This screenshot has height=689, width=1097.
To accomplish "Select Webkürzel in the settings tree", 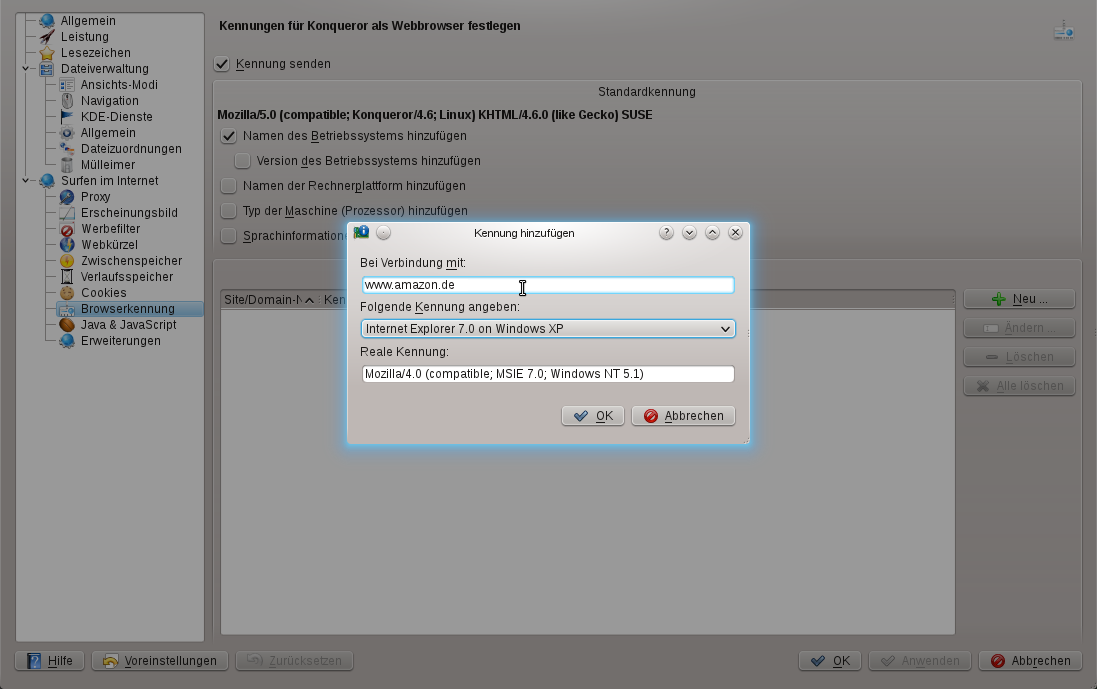I will pos(109,245).
